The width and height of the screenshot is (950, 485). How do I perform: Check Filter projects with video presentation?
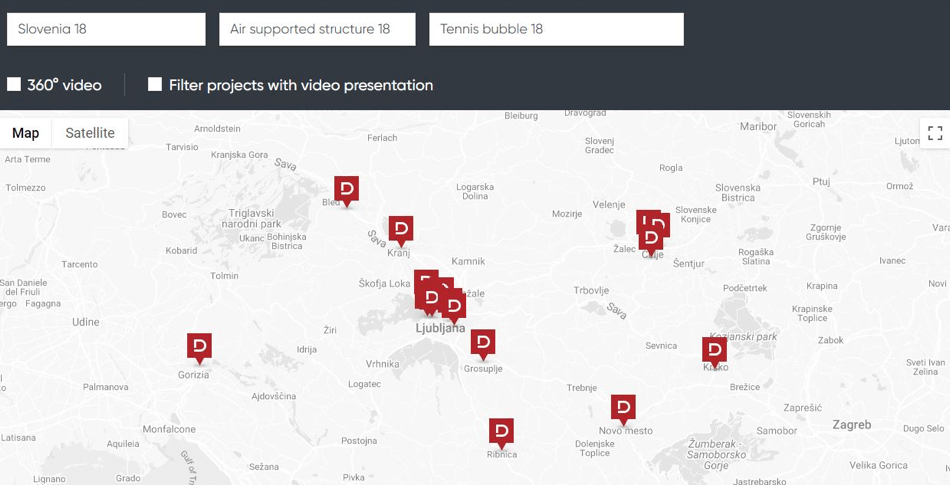155,84
